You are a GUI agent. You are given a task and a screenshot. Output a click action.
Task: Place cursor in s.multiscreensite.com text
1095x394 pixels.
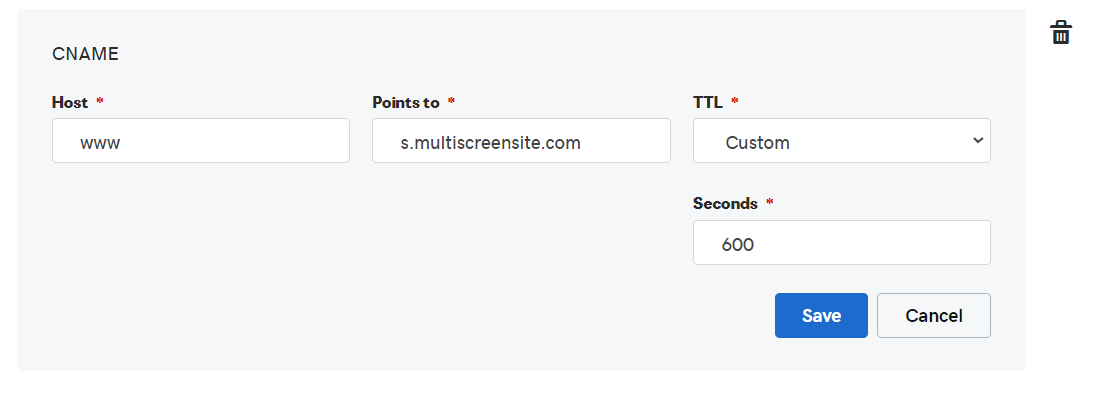click(490, 143)
